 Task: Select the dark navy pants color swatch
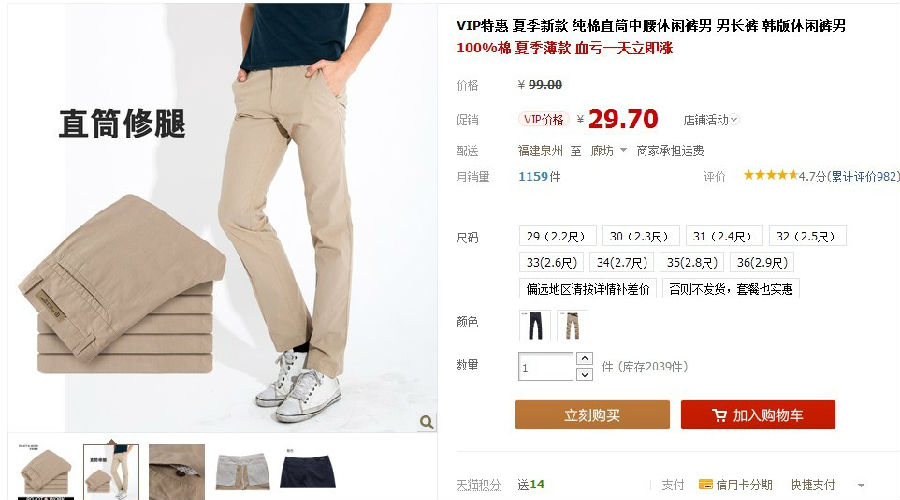(535, 325)
